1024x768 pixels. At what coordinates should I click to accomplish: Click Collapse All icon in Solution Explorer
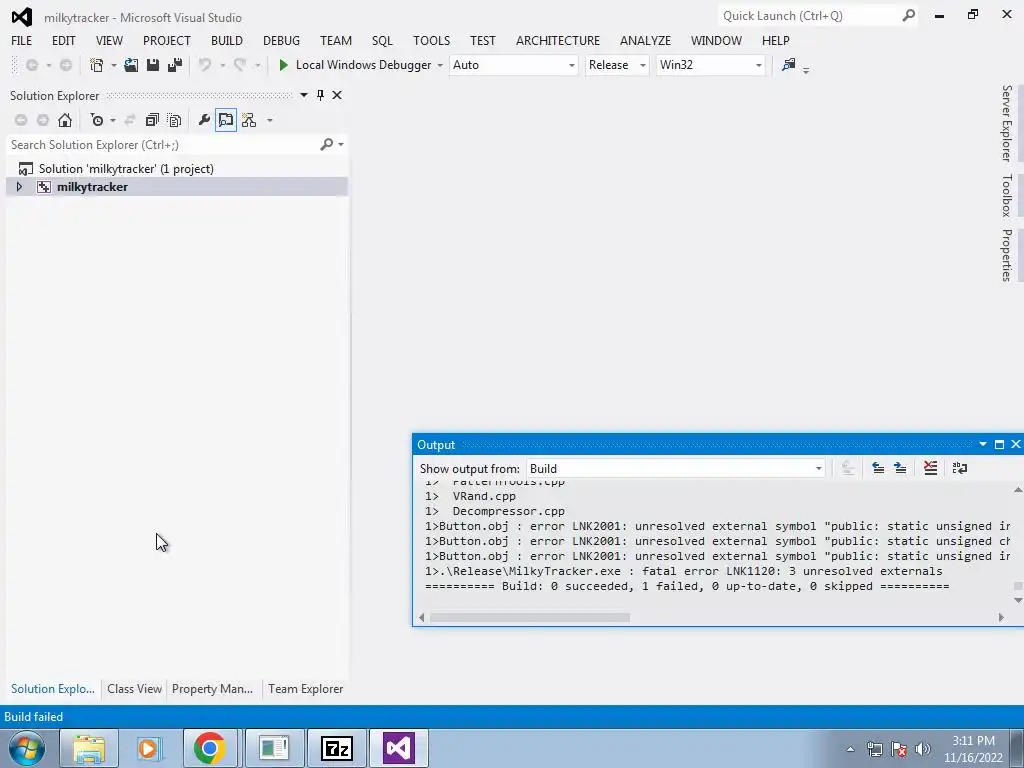pyautogui.click(x=152, y=120)
